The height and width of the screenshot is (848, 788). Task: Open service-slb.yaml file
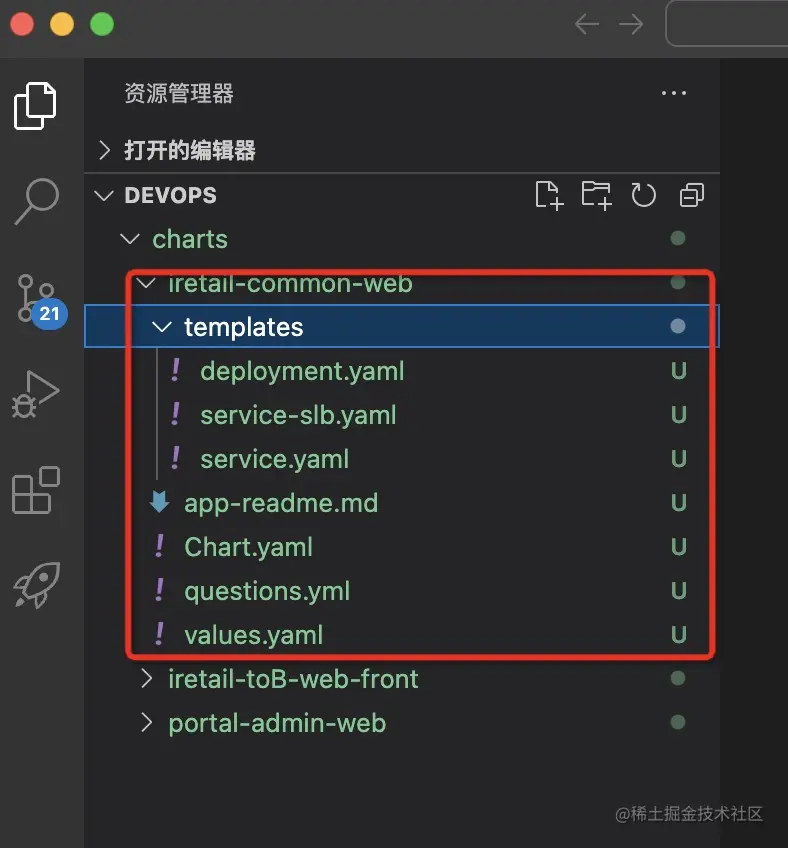click(402, 415)
